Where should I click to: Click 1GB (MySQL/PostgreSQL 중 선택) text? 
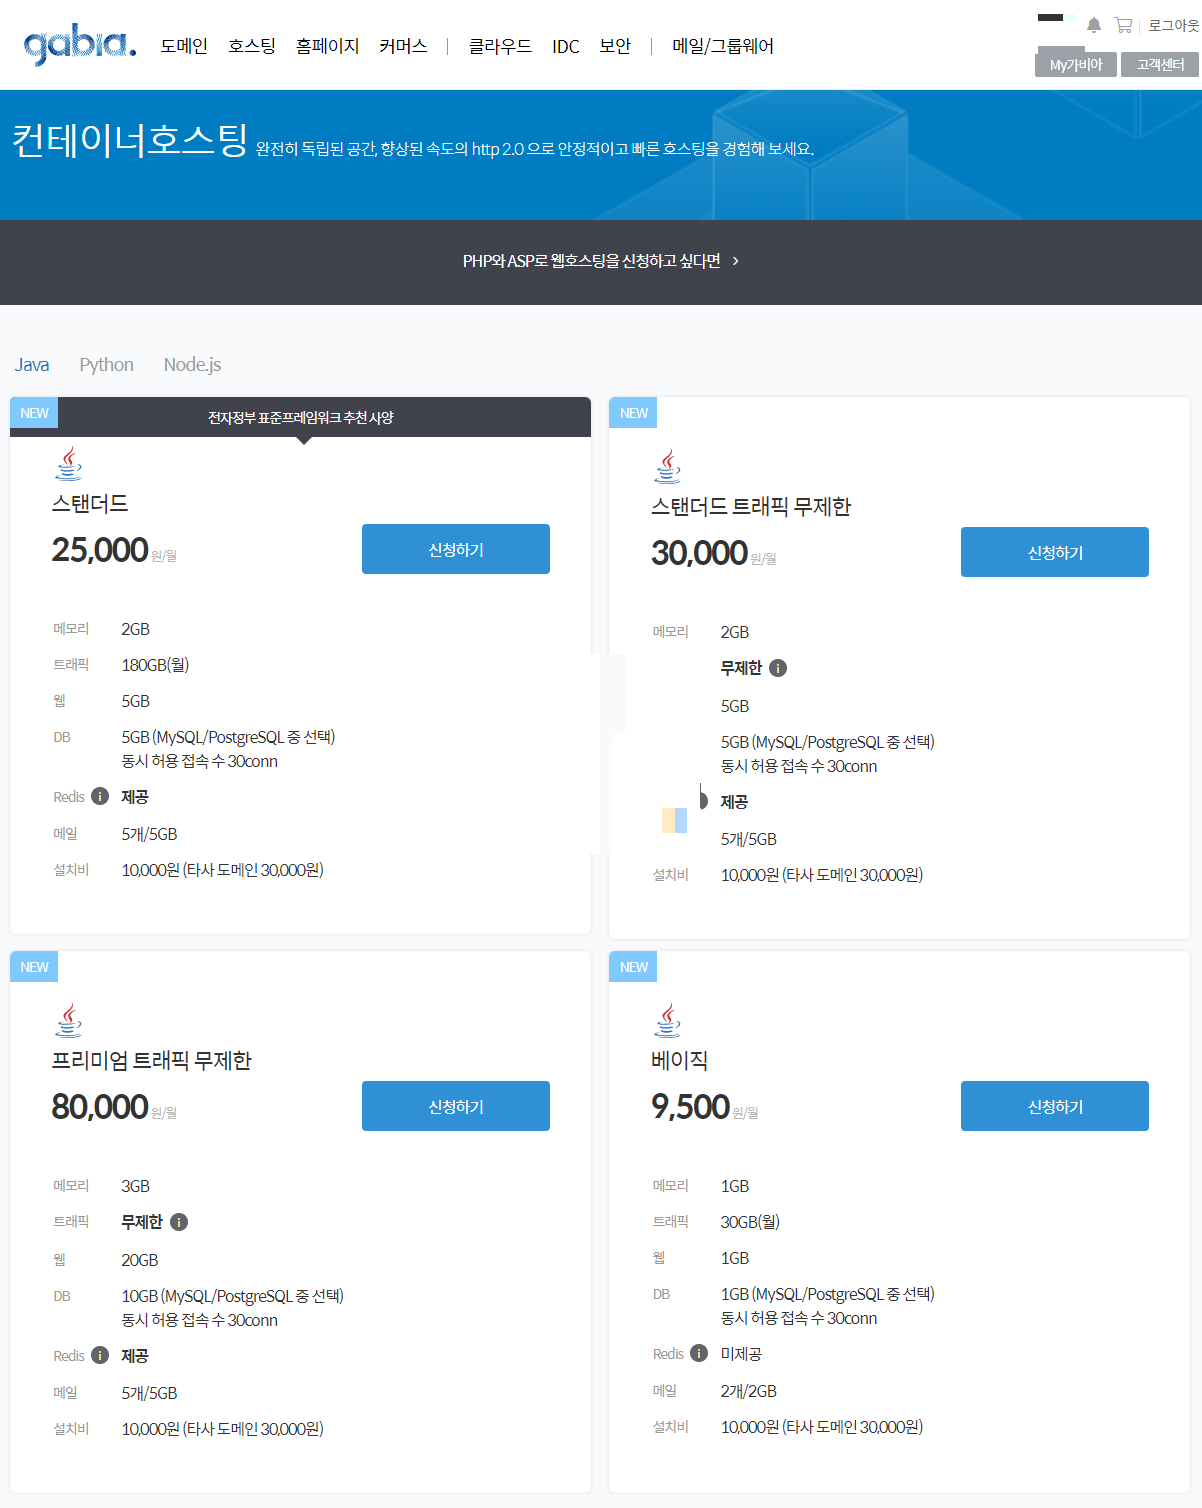coord(827,1294)
